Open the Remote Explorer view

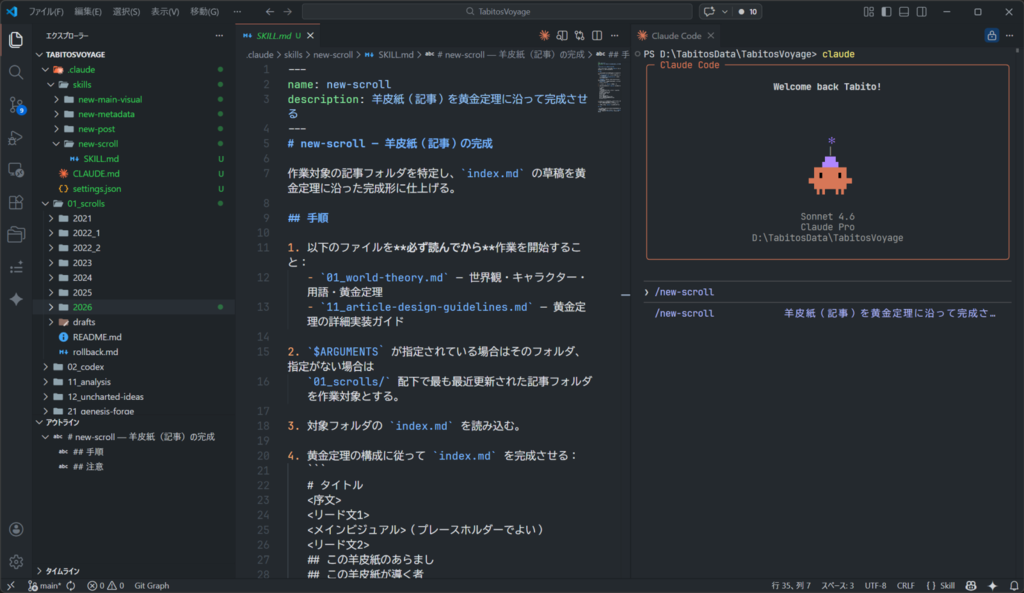pyautogui.click(x=16, y=170)
